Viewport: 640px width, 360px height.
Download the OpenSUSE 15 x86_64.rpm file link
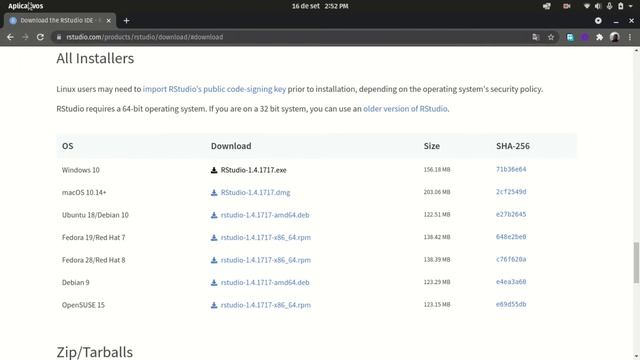(x=266, y=305)
